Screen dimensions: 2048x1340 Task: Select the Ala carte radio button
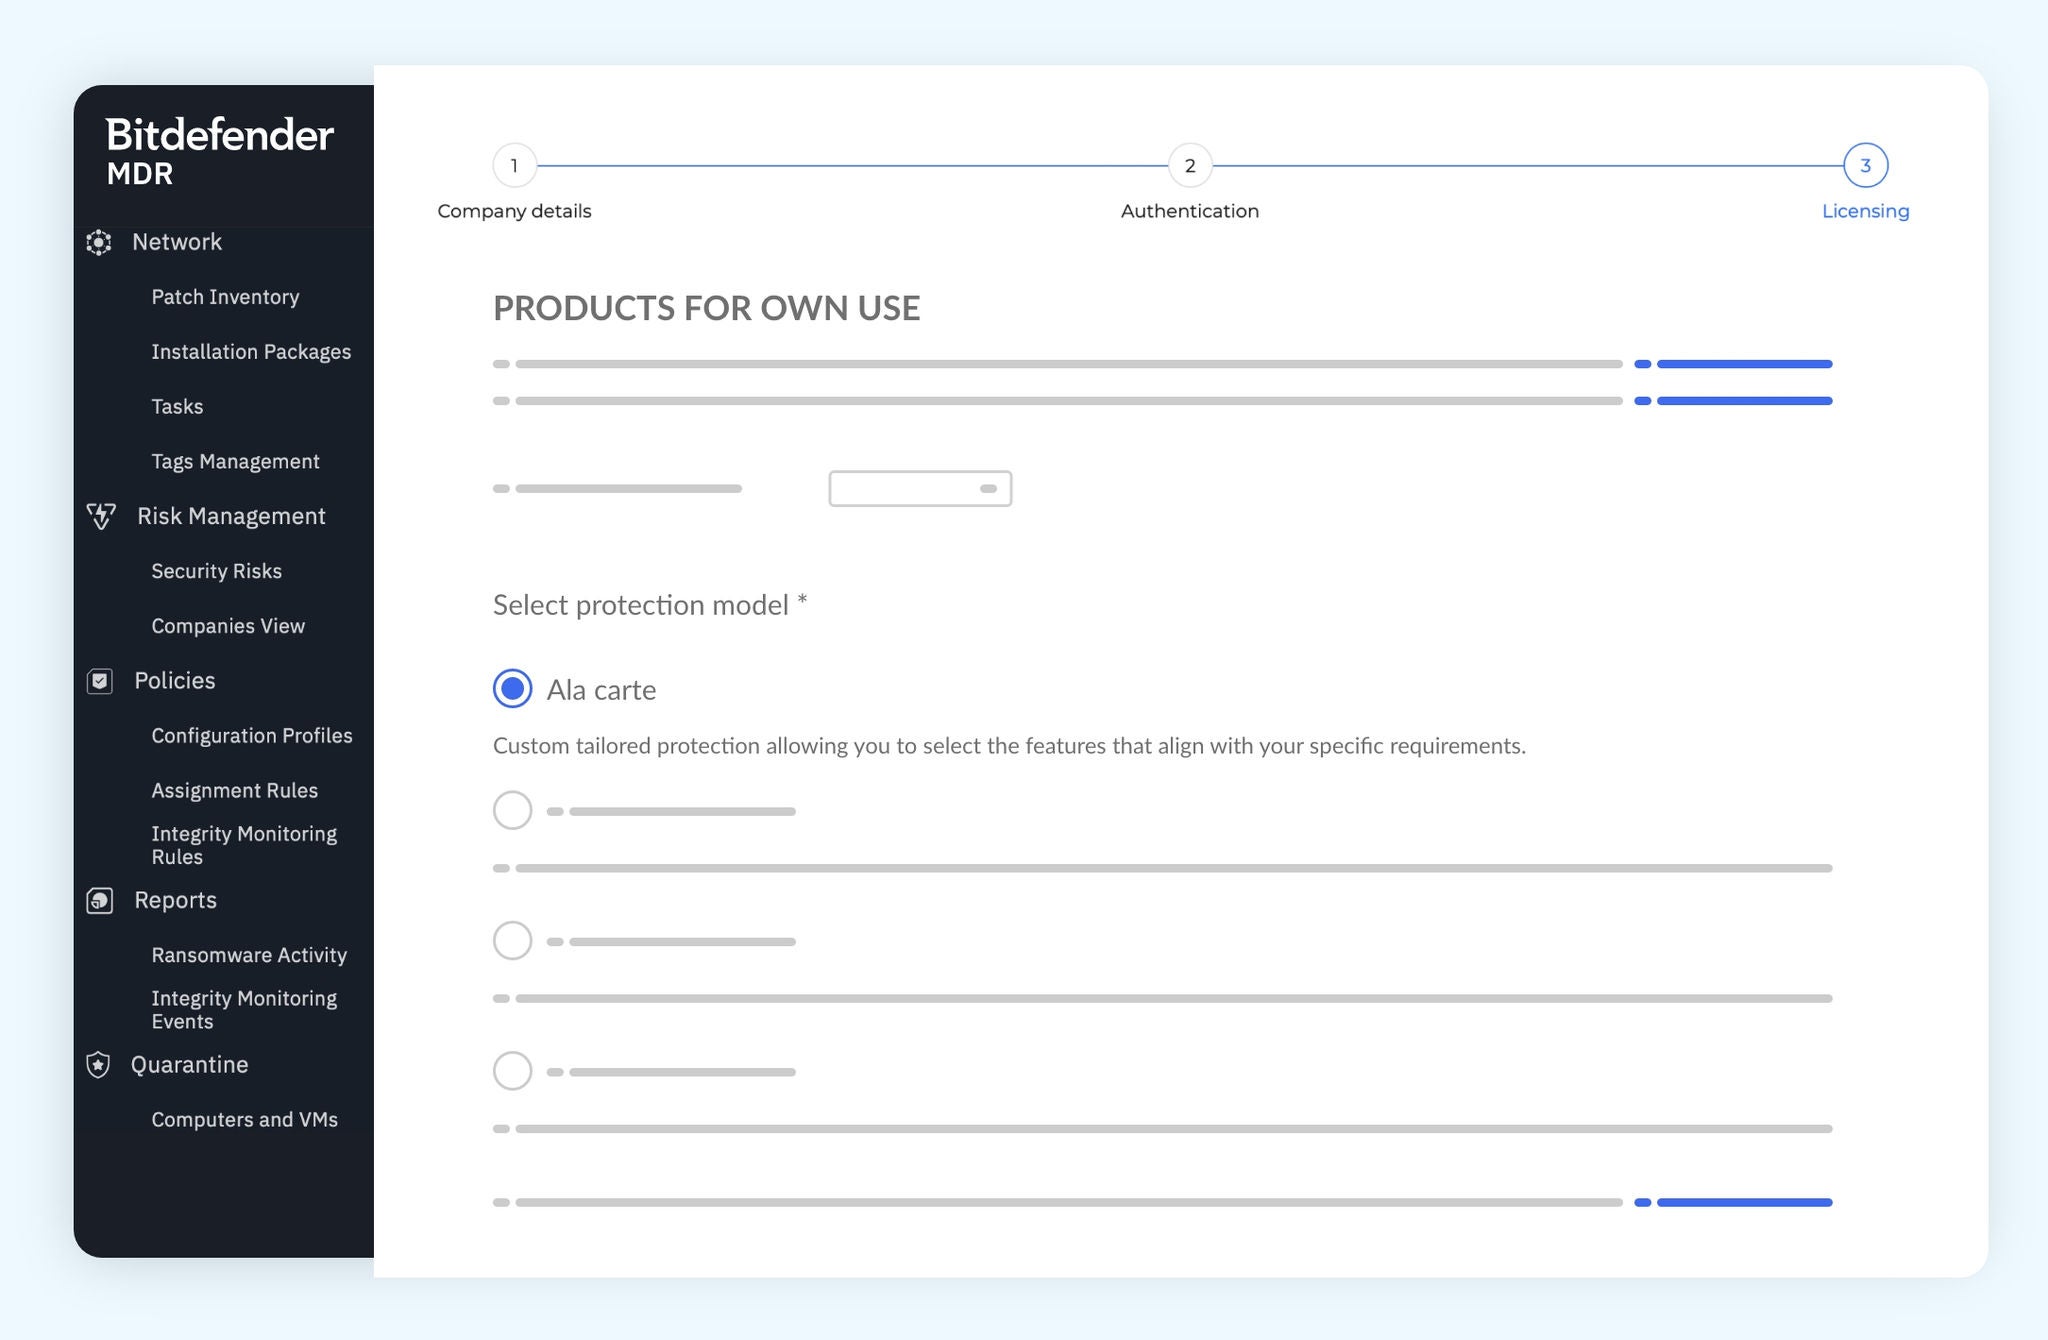513,688
